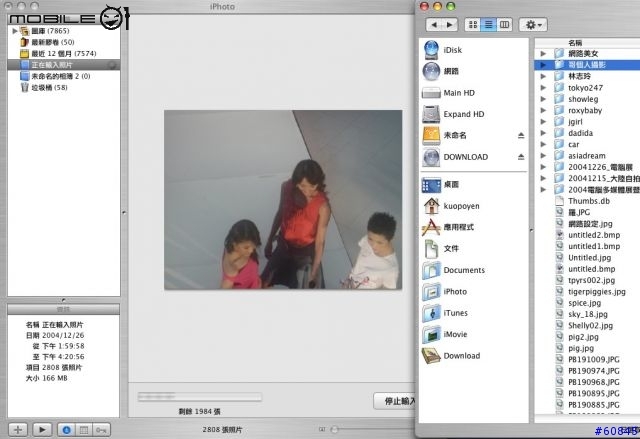Expand the jgirl folder
The width and height of the screenshot is (640, 439).
click(543, 122)
